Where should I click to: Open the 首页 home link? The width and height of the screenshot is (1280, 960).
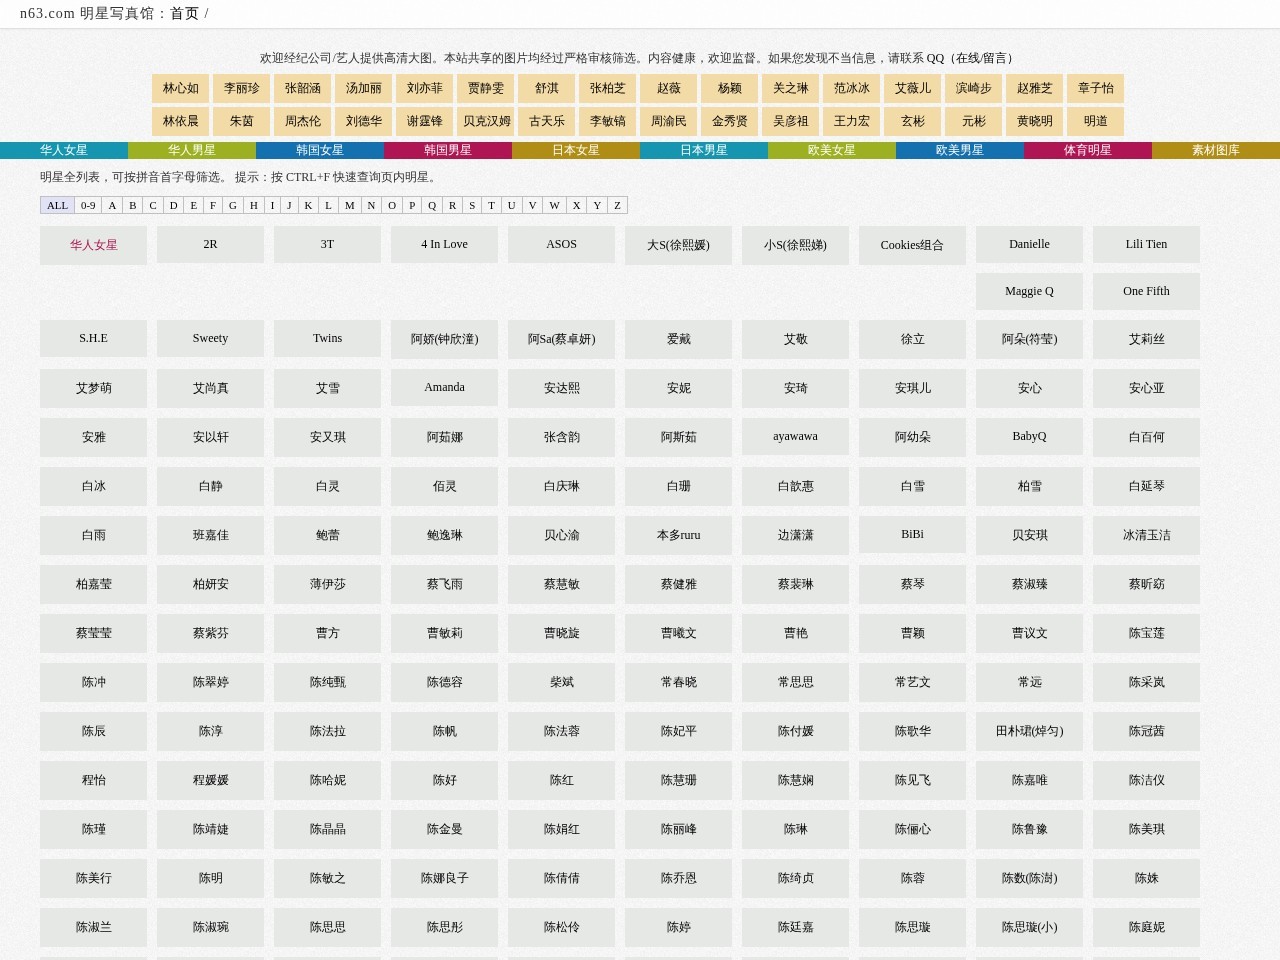pyautogui.click(x=184, y=14)
